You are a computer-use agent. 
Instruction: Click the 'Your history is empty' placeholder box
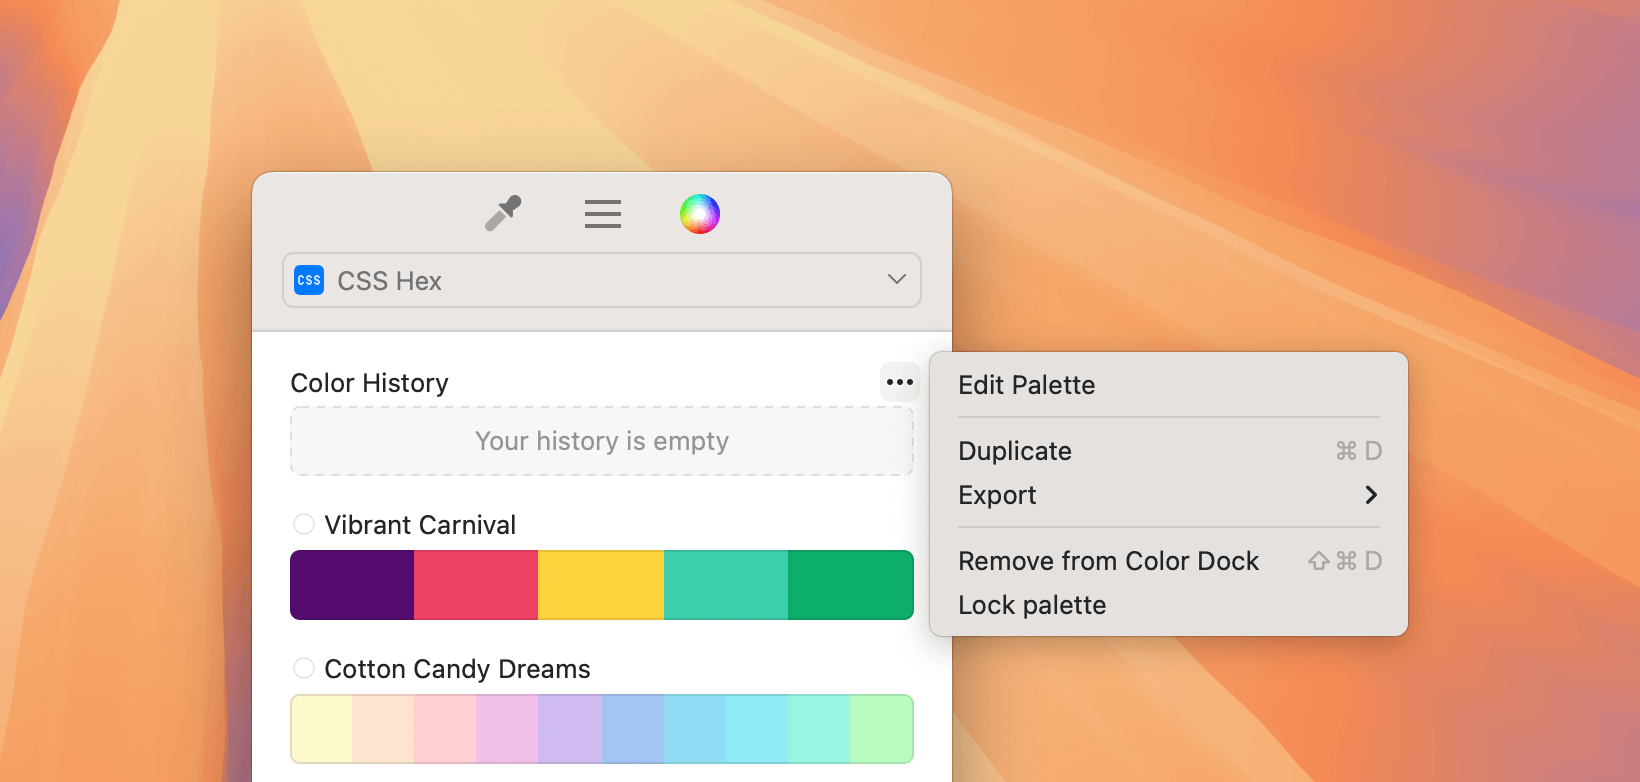(x=602, y=441)
